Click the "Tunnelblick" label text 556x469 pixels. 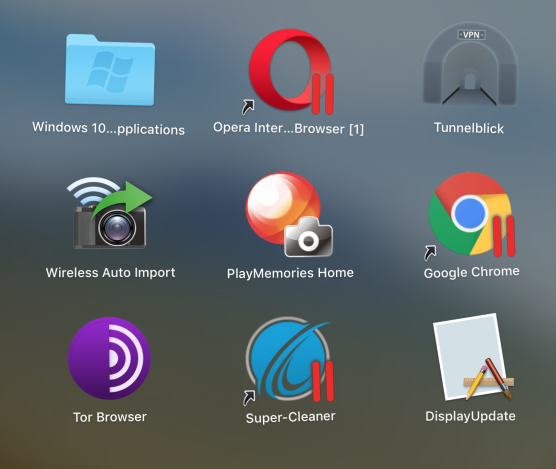[x=469, y=128]
